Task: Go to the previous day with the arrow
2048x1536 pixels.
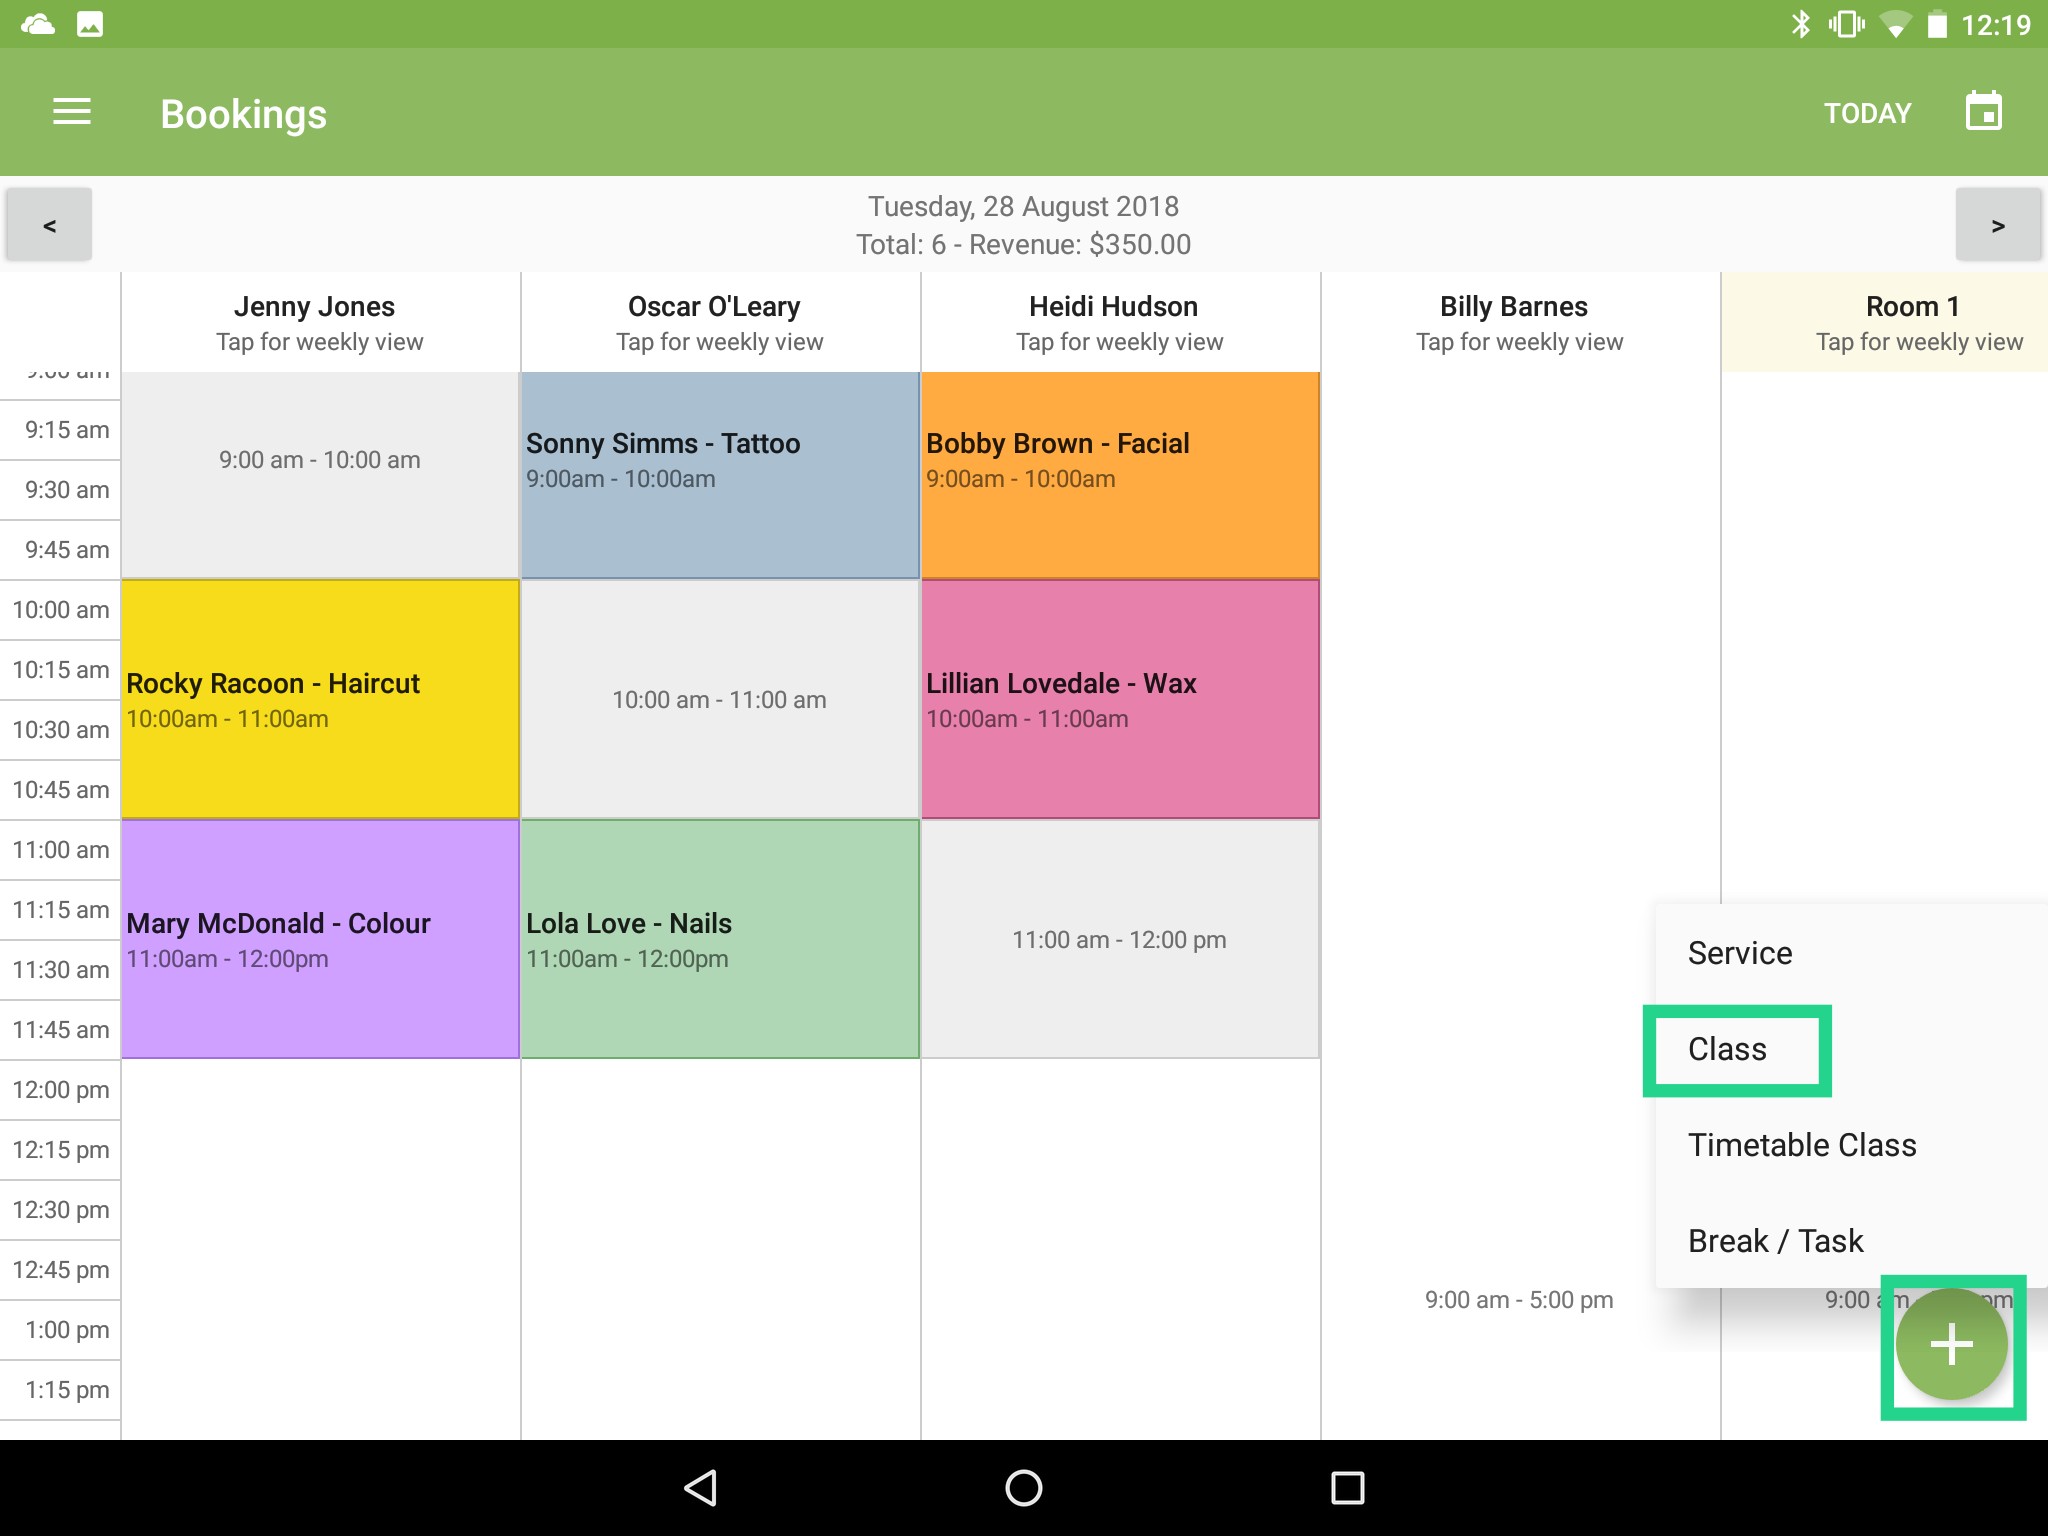Action: point(48,224)
